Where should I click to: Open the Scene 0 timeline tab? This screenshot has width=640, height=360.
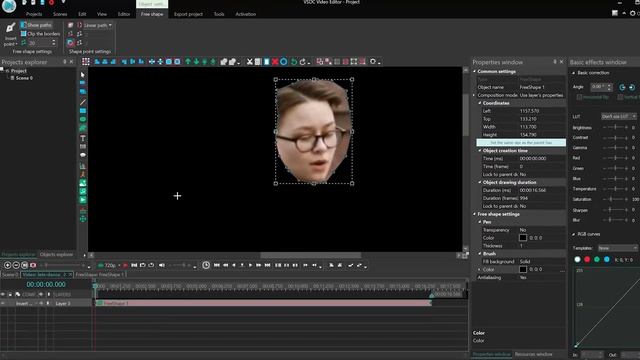[10, 275]
